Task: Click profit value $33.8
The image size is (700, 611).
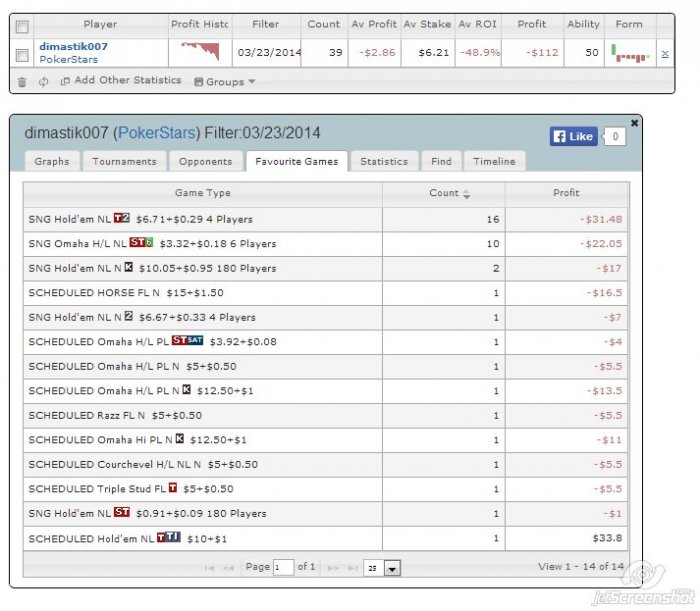Action: [607, 538]
